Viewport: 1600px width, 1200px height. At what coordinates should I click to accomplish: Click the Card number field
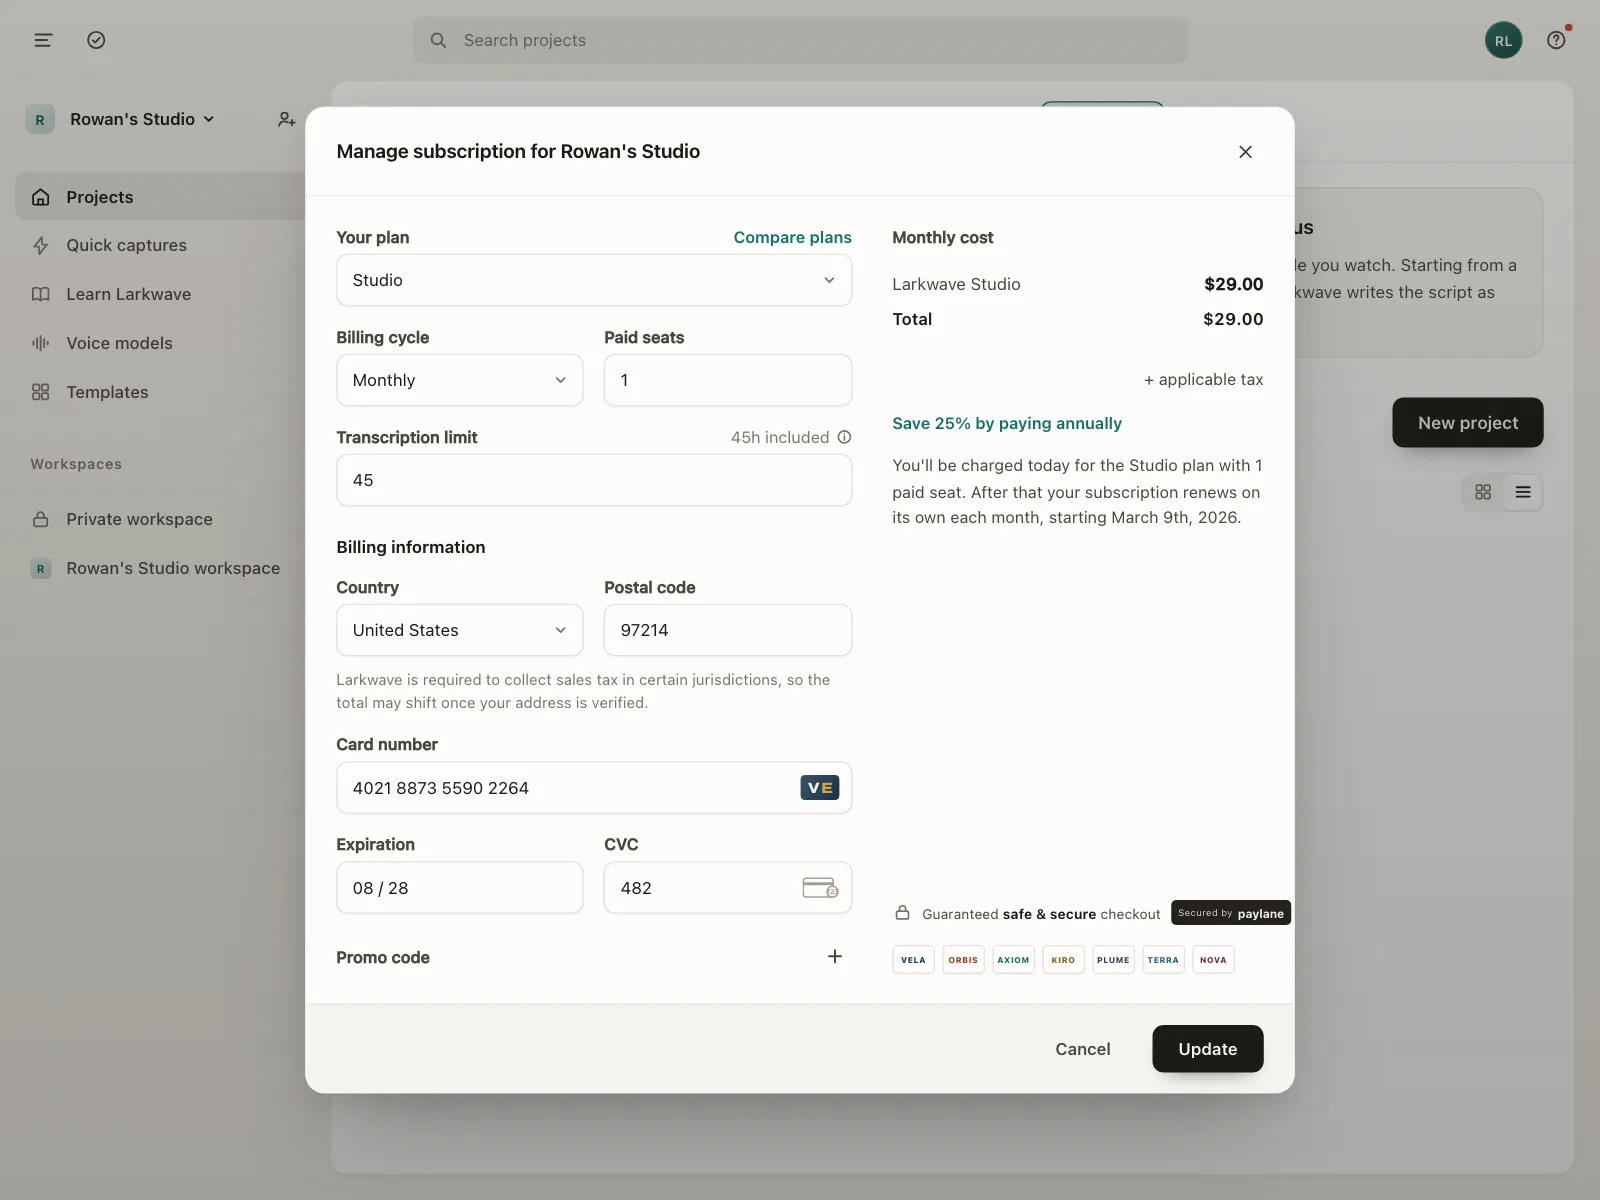tap(594, 788)
